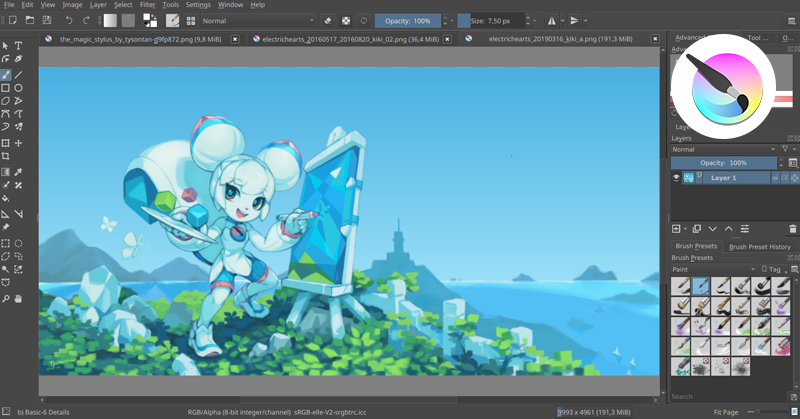
Task: Open the Layer menu
Action: tap(98, 5)
